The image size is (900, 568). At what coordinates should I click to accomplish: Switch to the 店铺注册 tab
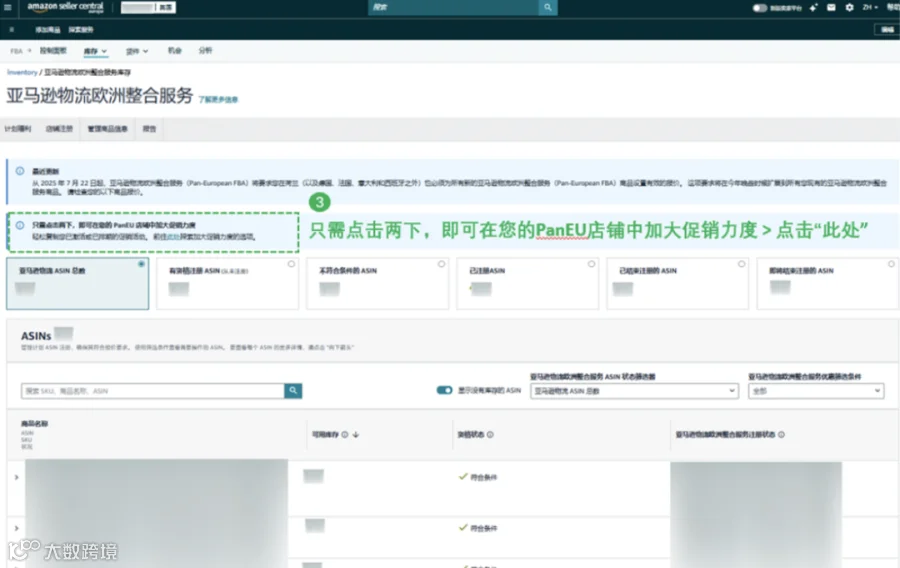point(59,129)
